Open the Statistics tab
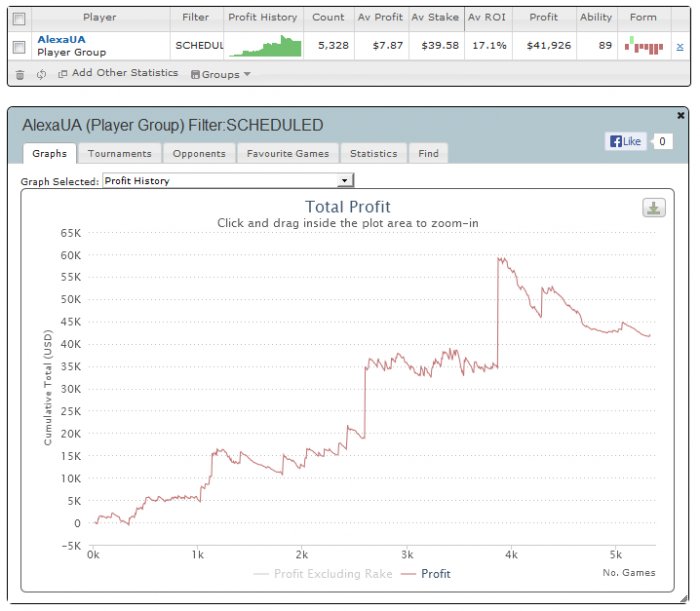Image resolution: width=700 pixels, height=611 pixels. click(374, 154)
